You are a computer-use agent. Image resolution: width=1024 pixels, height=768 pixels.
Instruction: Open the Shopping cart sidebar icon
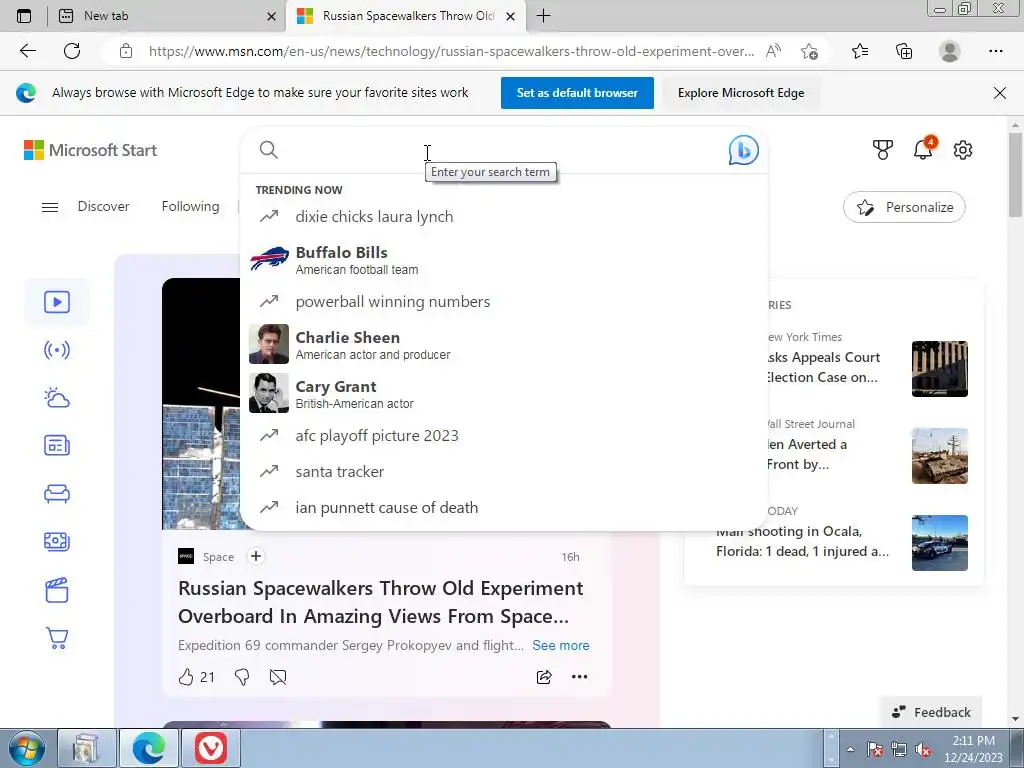(57, 638)
